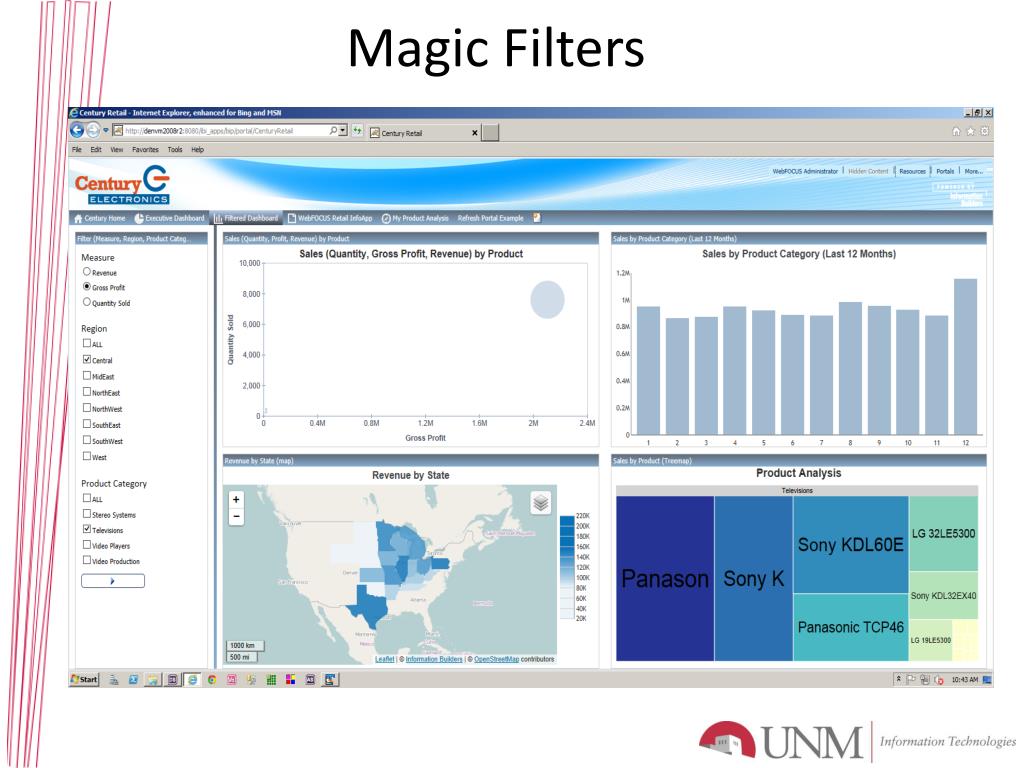This screenshot has width=1024, height=768.
Task: Open the address bar autocomplete dropdown
Action: [343, 131]
